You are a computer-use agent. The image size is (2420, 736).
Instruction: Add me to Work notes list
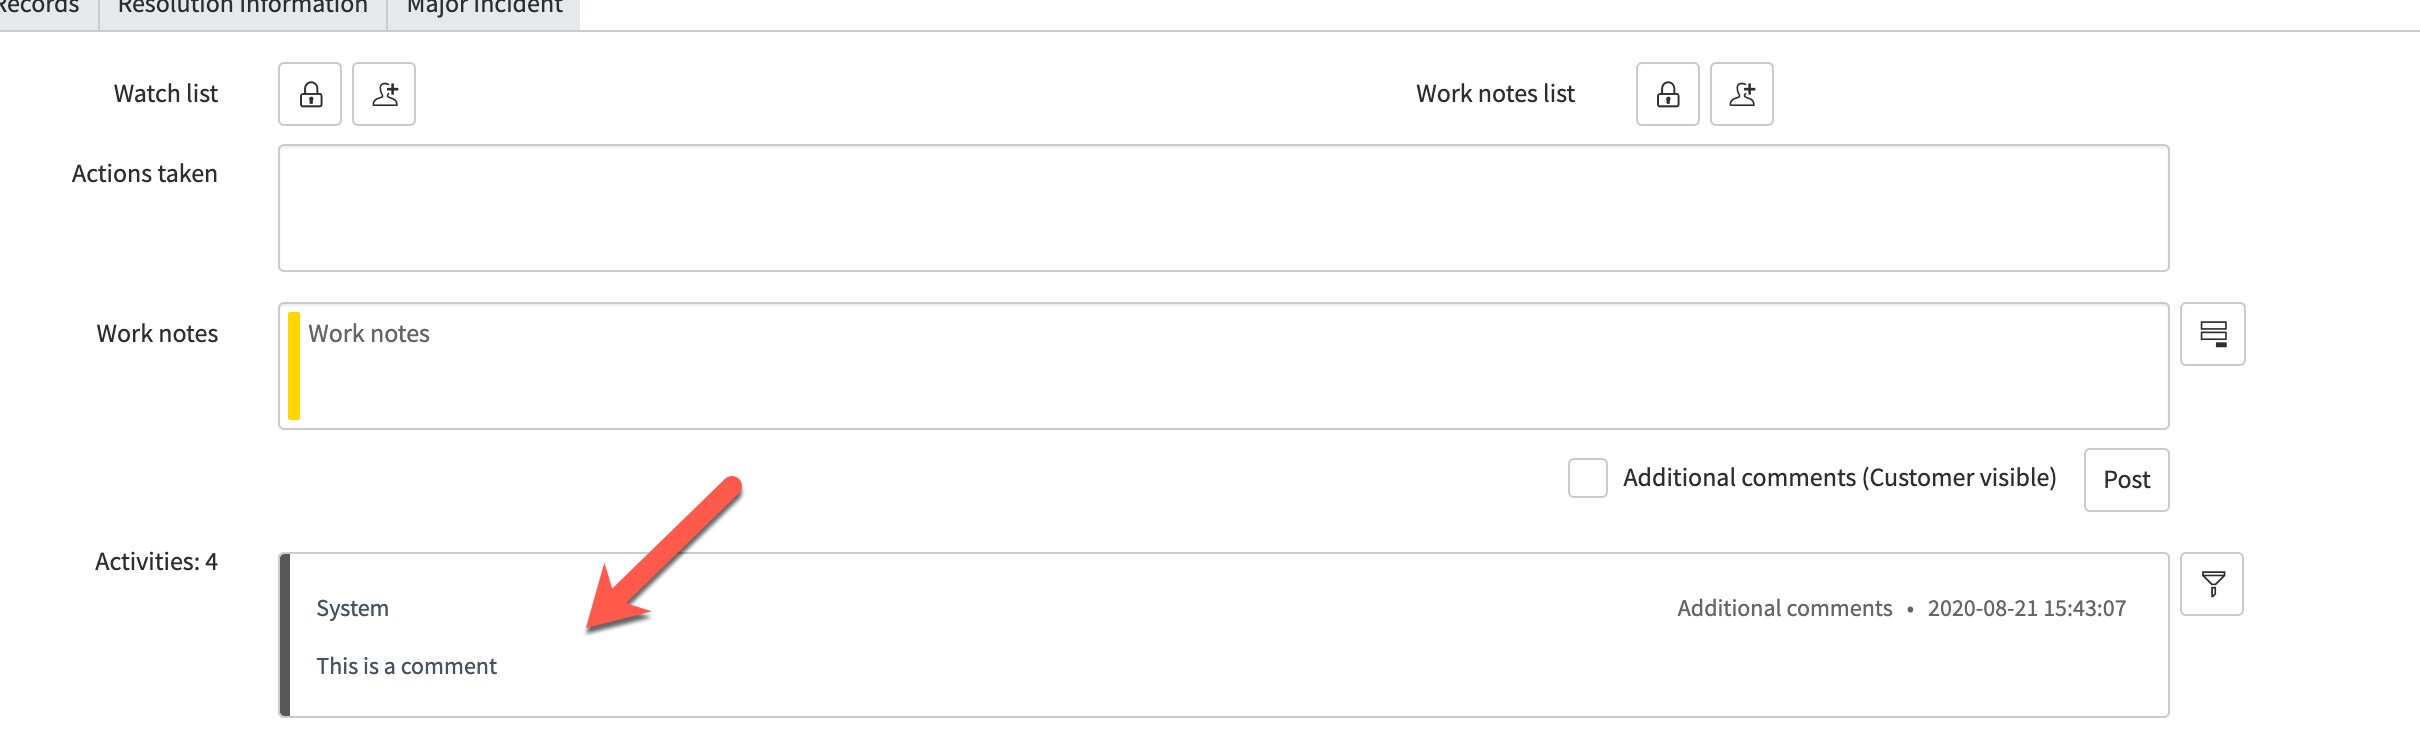1741,94
